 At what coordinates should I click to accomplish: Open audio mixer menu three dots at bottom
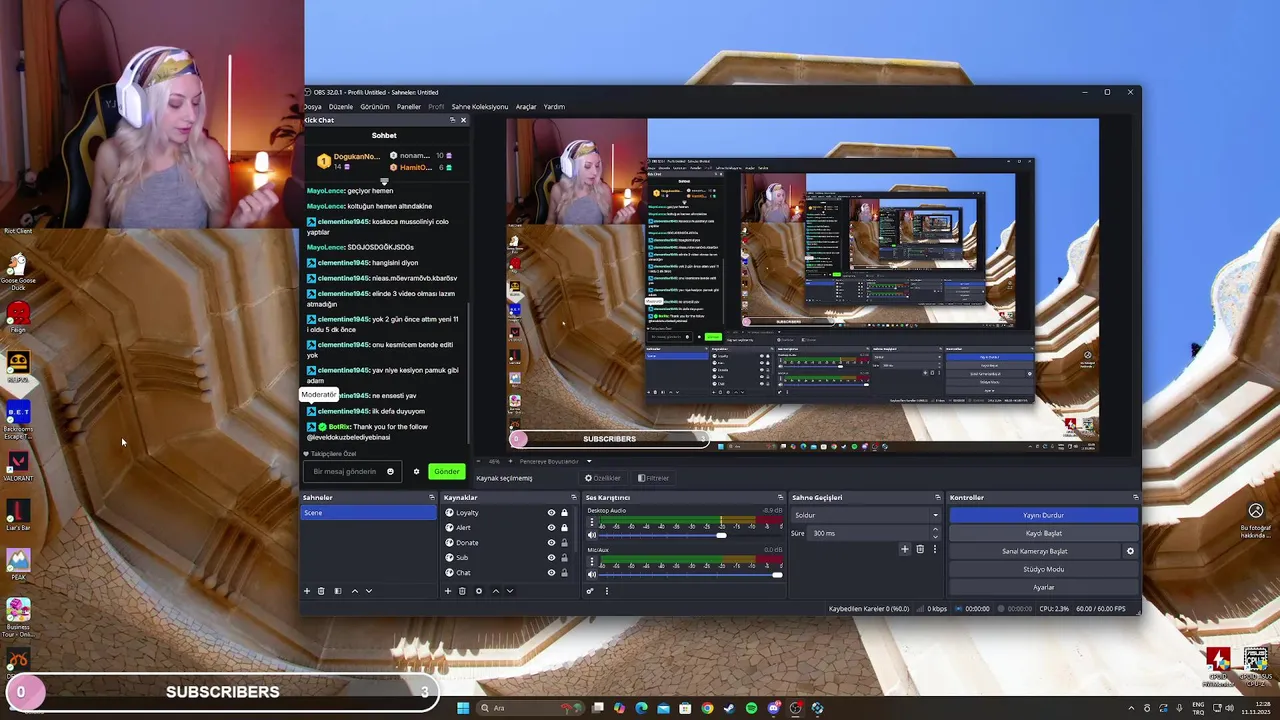tap(606, 591)
